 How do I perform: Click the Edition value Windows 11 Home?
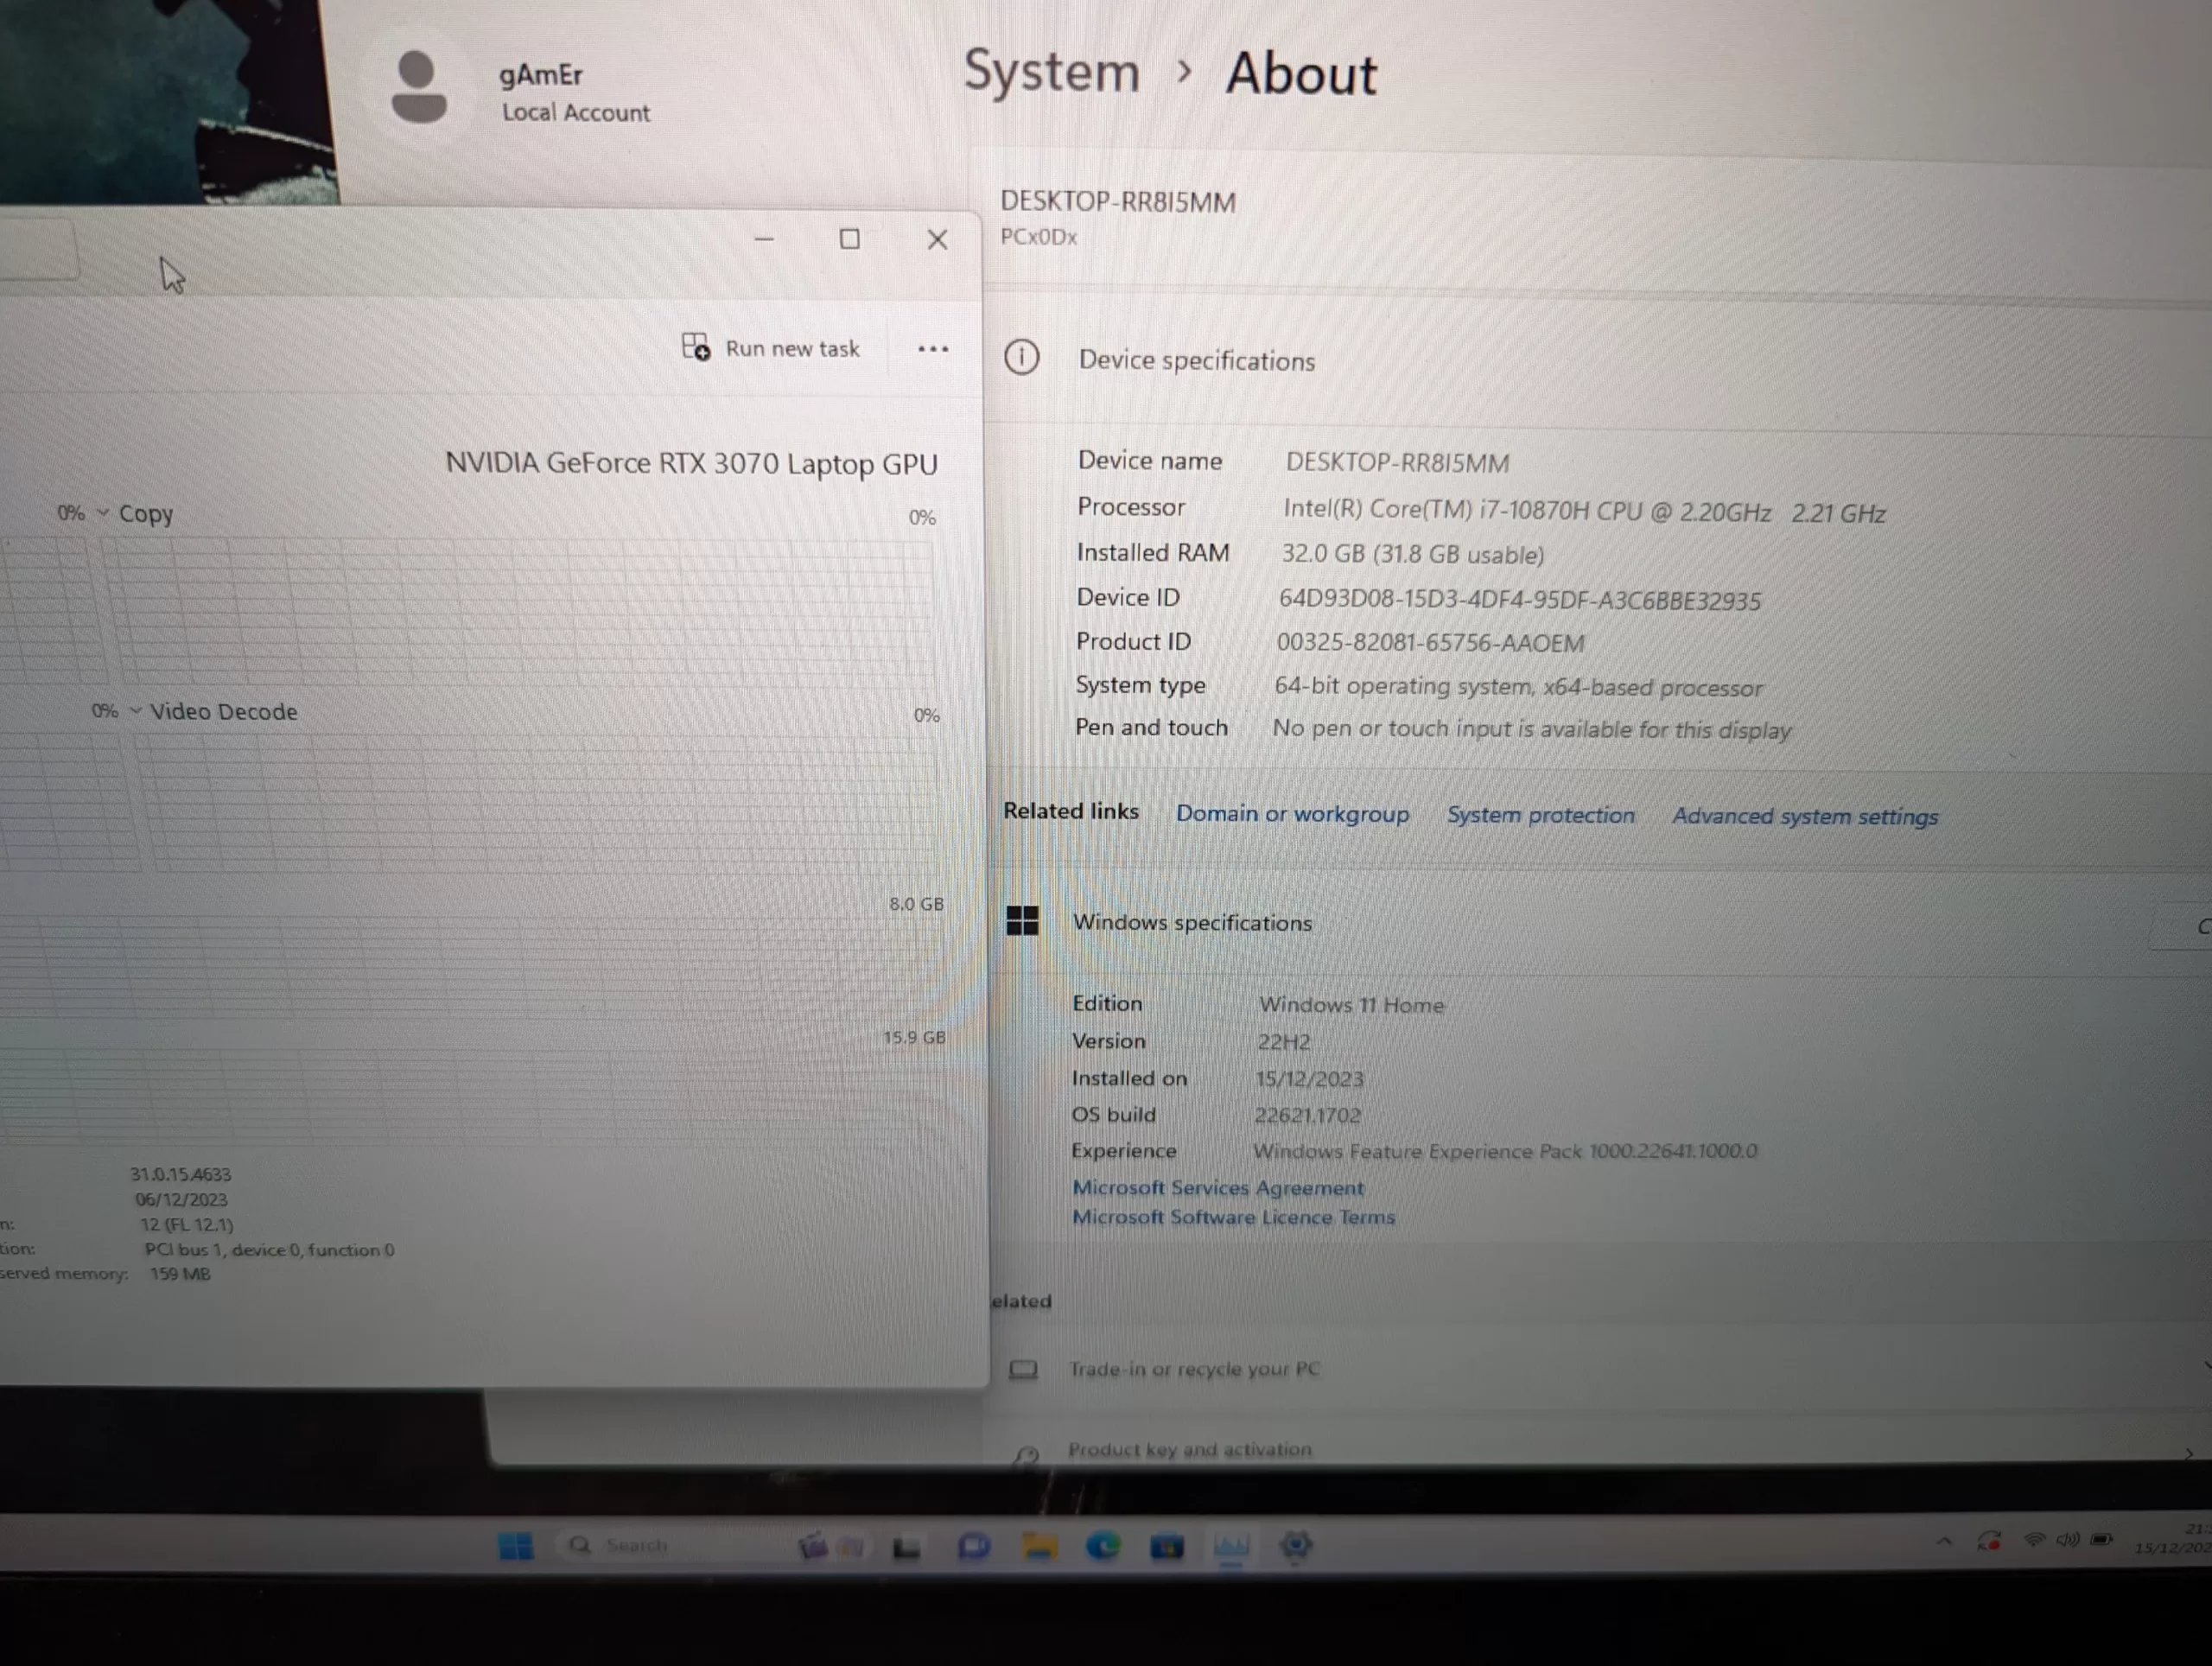coord(1351,1004)
